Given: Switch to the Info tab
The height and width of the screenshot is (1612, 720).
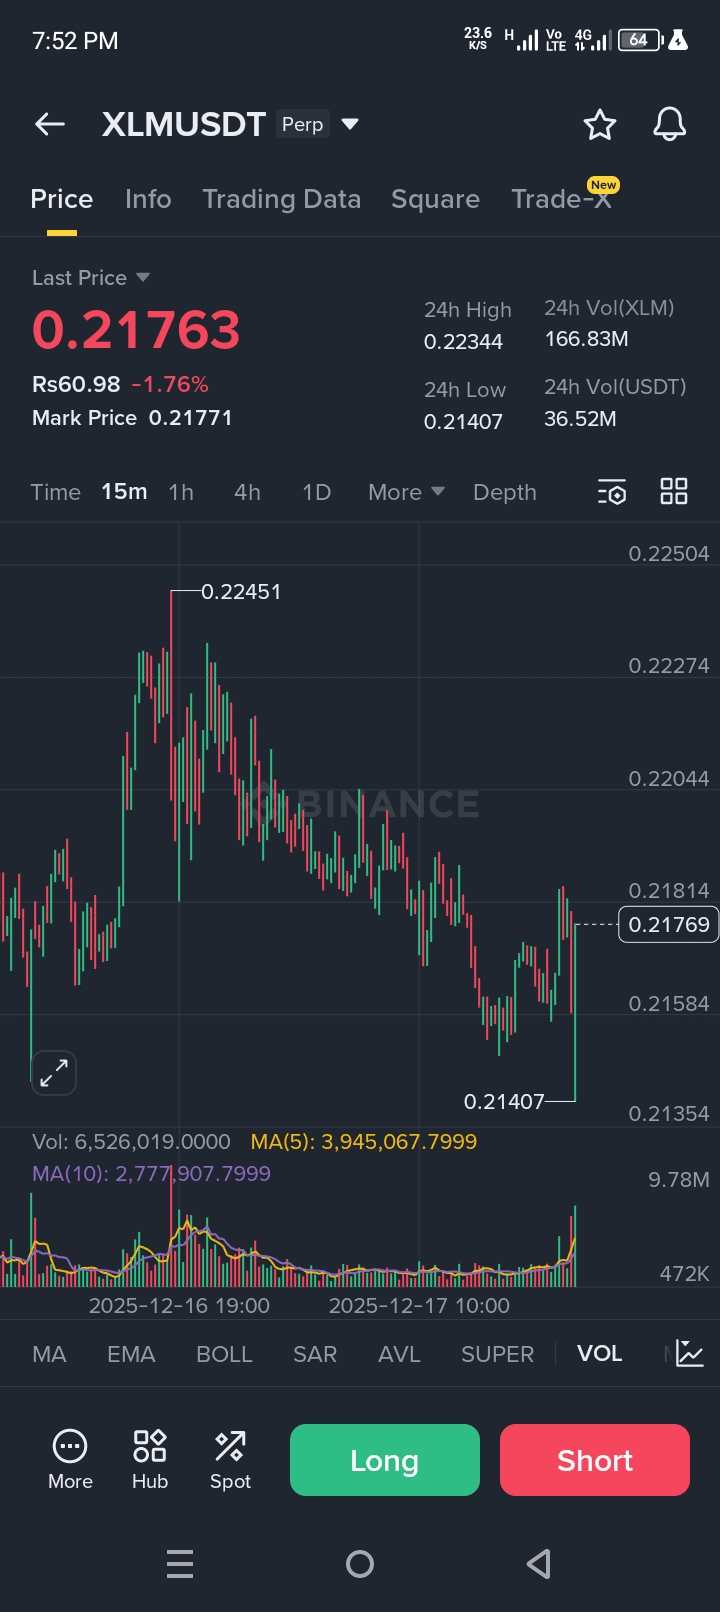Looking at the screenshot, I should (148, 199).
